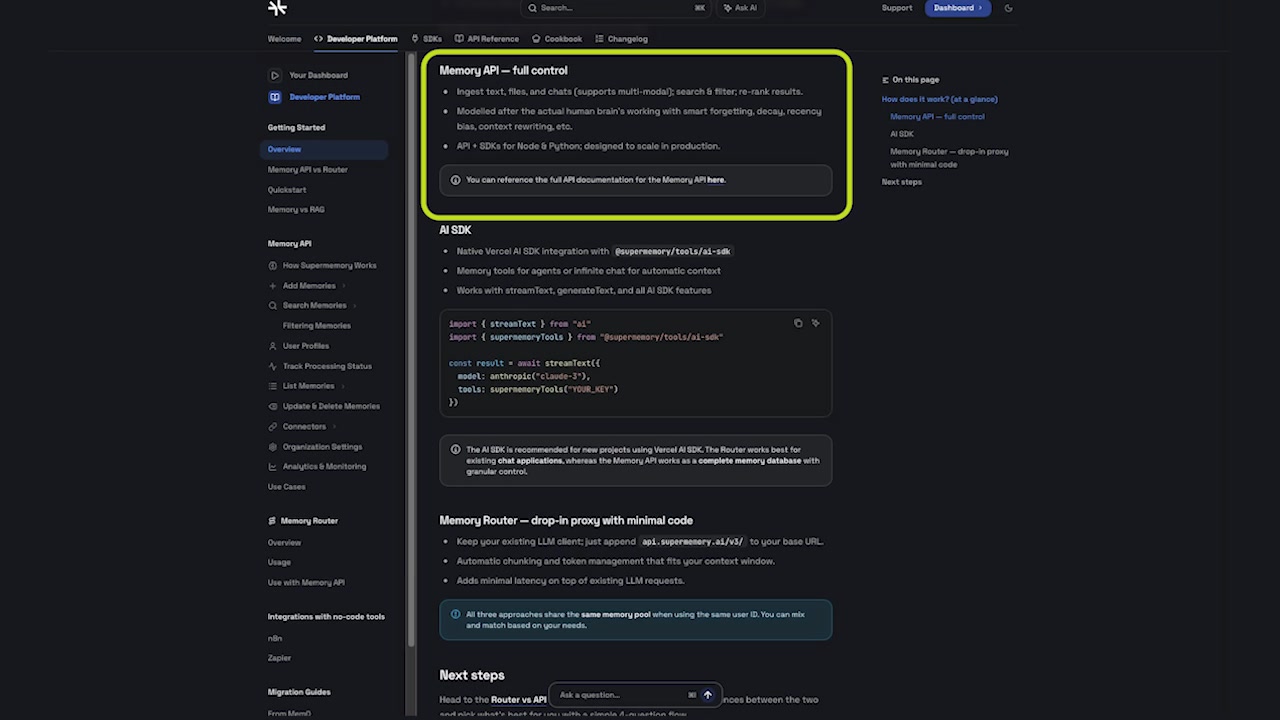Select the plus icon next to Add Memories
The height and width of the screenshot is (720, 1280).
coord(272,285)
